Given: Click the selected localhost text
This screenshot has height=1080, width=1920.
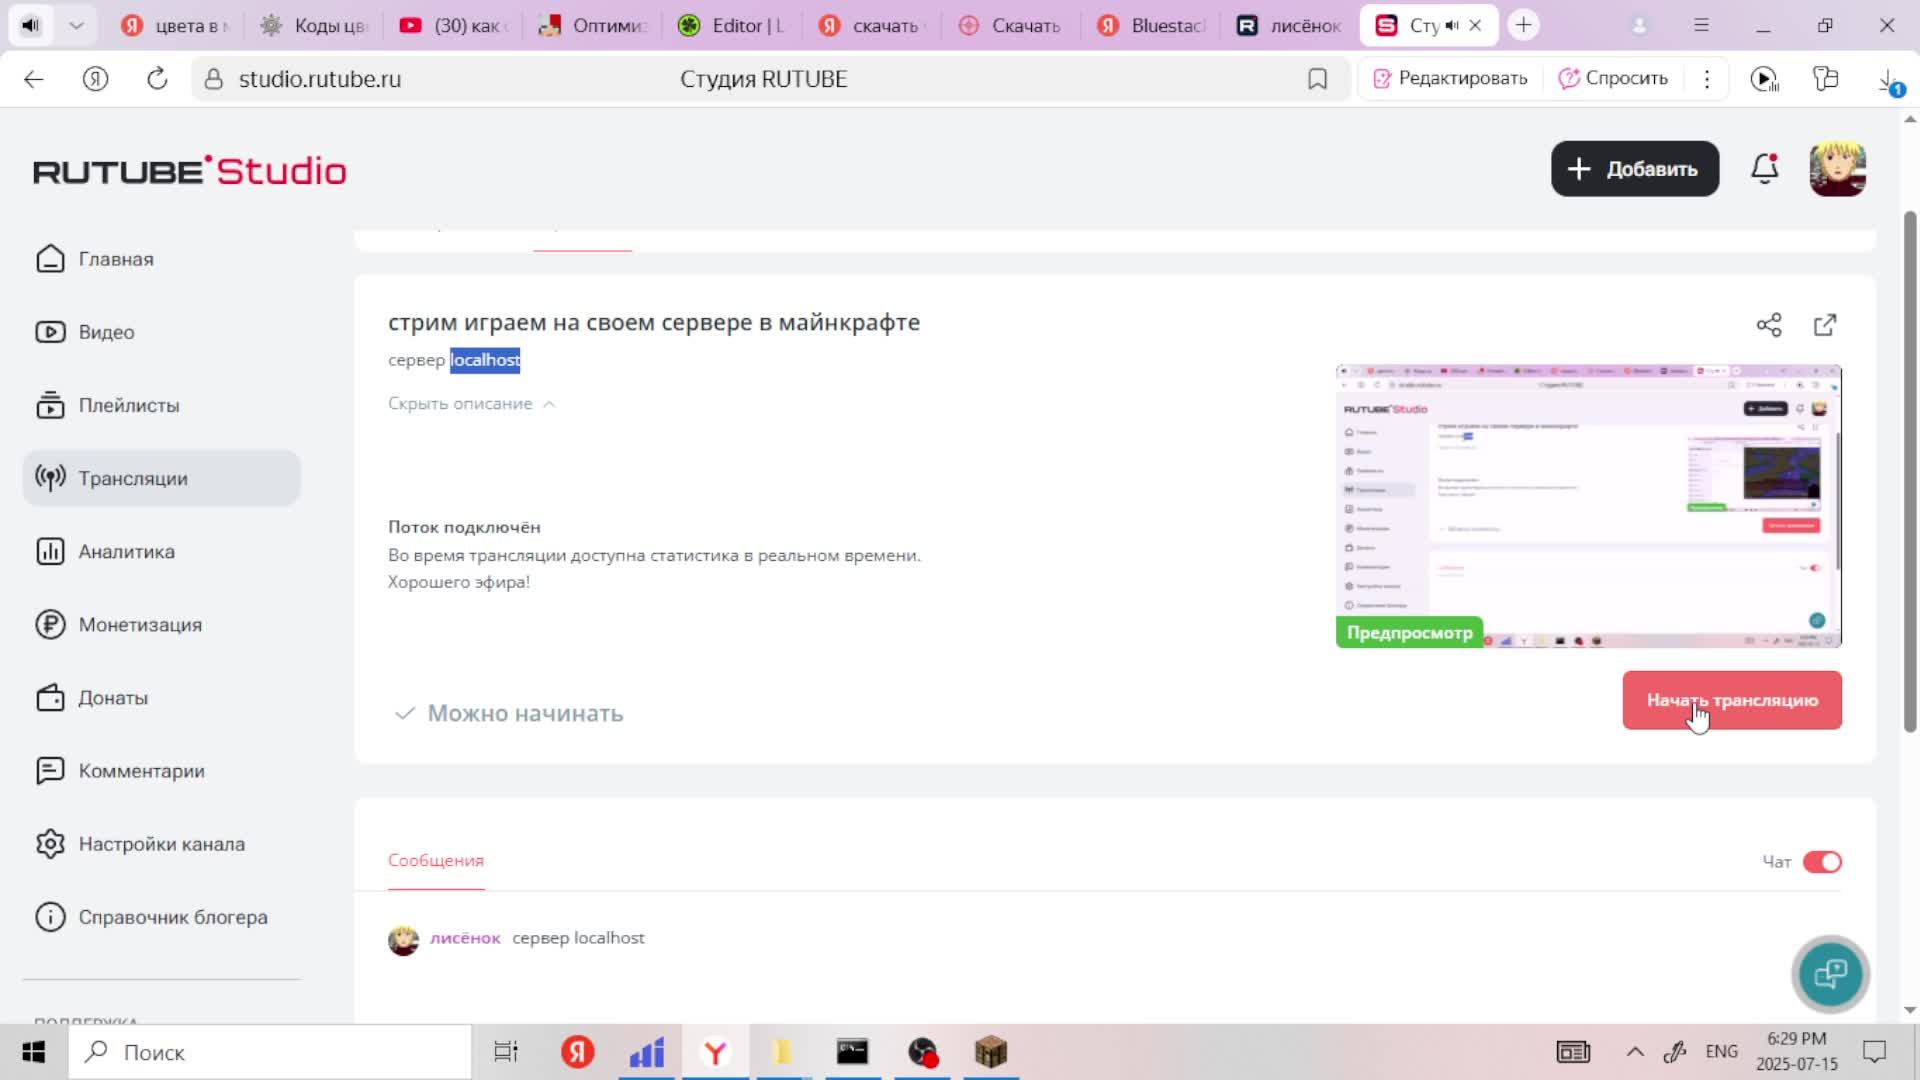Looking at the screenshot, I should pyautogui.click(x=485, y=360).
